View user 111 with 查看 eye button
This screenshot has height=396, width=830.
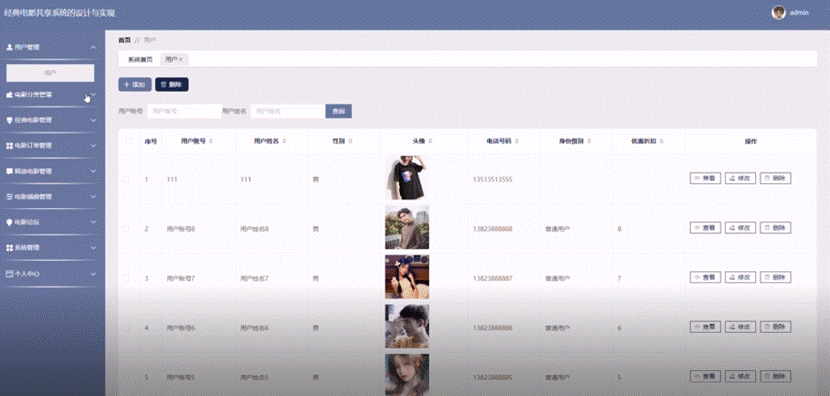pyautogui.click(x=705, y=178)
